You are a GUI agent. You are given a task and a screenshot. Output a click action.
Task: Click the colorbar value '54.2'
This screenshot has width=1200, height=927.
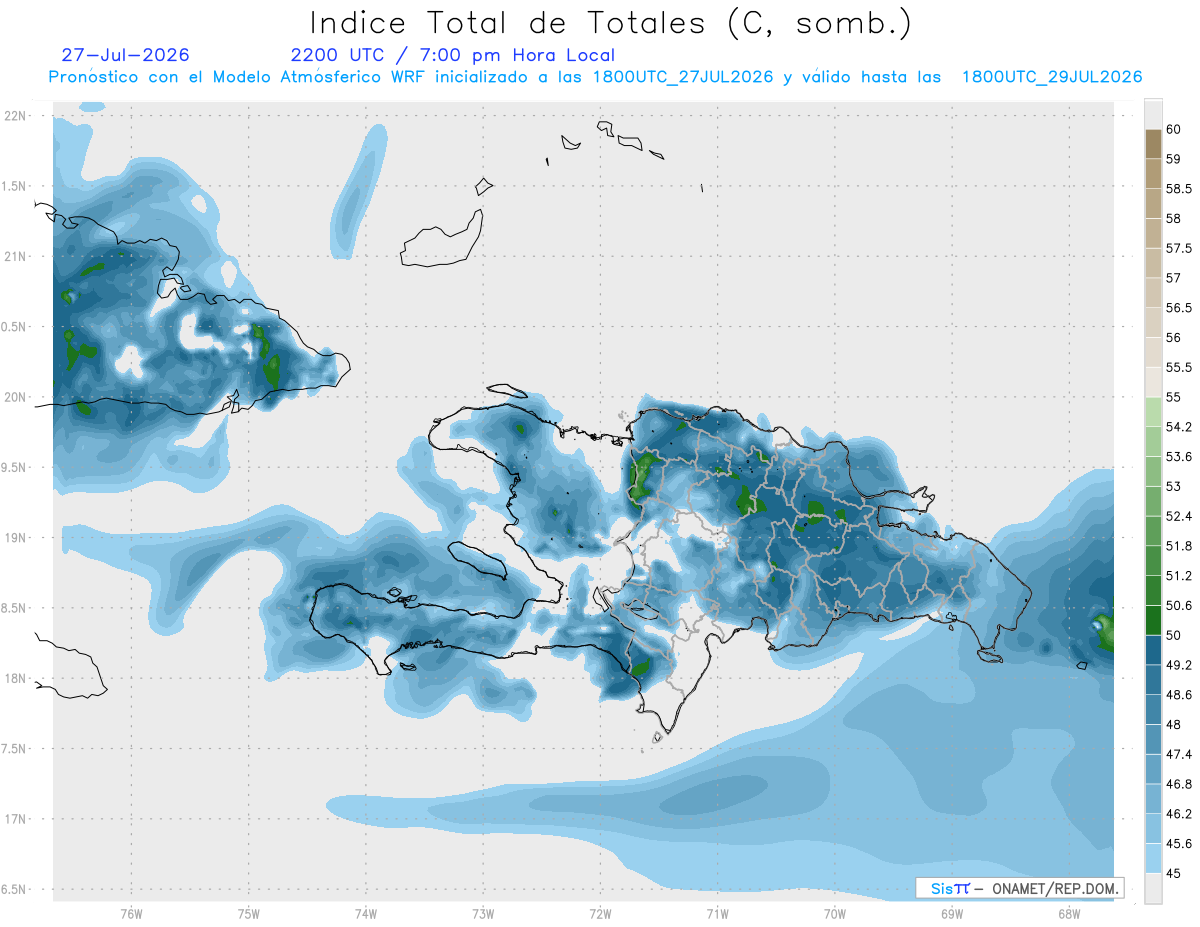click(x=1178, y=427)
